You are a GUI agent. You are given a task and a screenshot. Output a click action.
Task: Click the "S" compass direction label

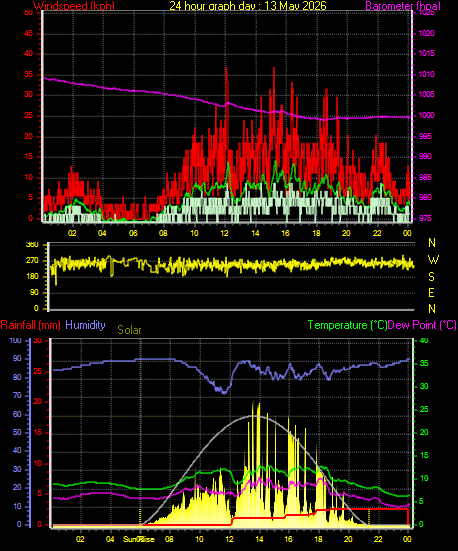pos(432,277)
